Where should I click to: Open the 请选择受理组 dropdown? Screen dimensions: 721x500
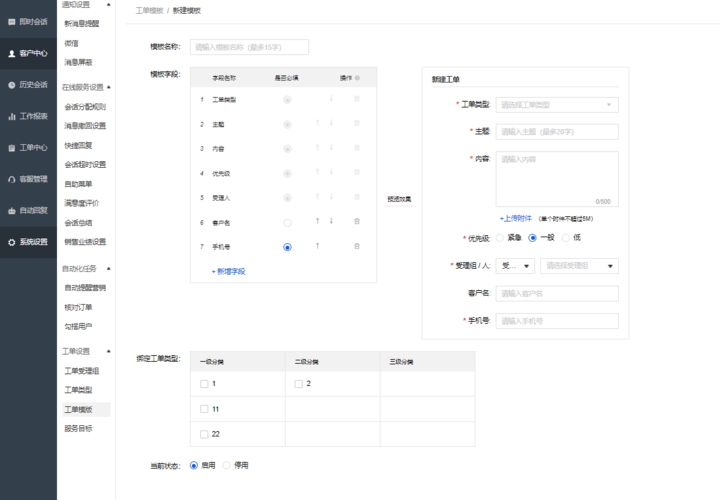(579, 266)
